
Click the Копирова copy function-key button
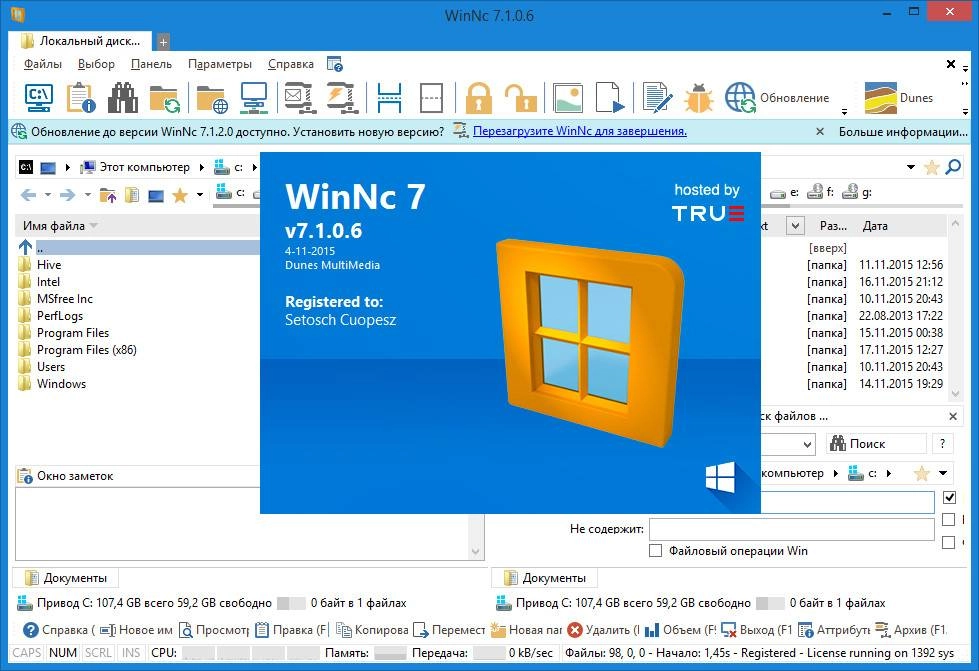pos(372,630)
